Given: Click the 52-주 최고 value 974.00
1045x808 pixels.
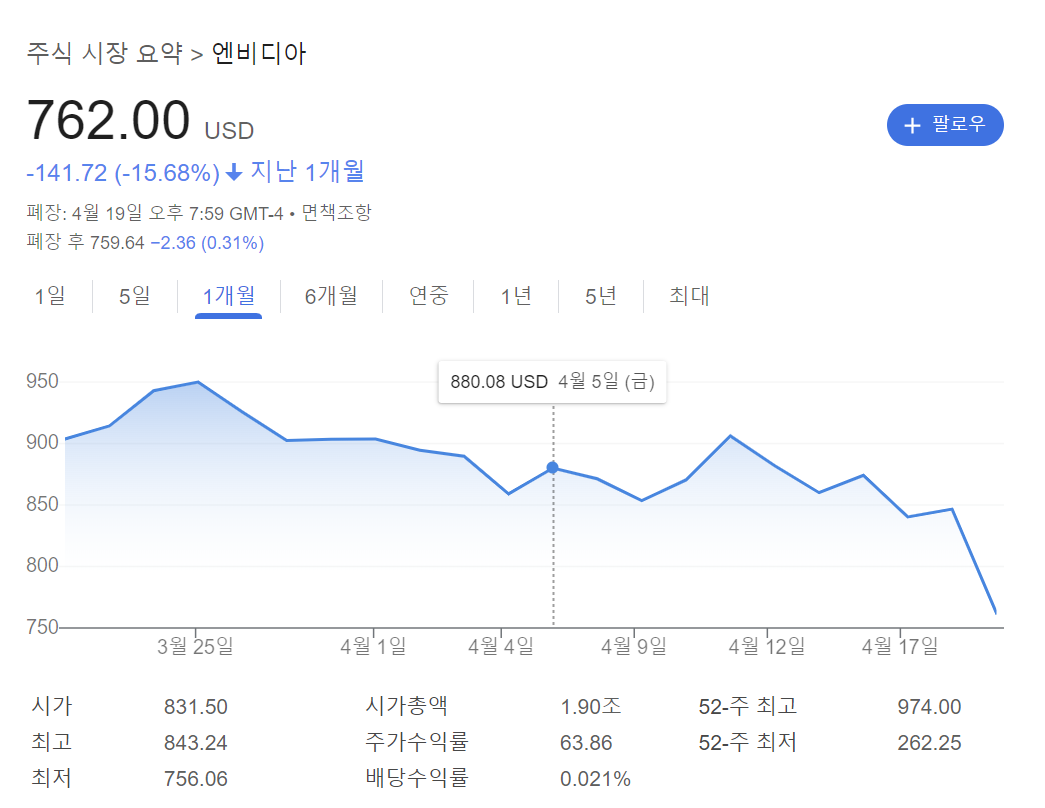Looking at the screenshot, I should pyautogui.click(x=929, y=705).
